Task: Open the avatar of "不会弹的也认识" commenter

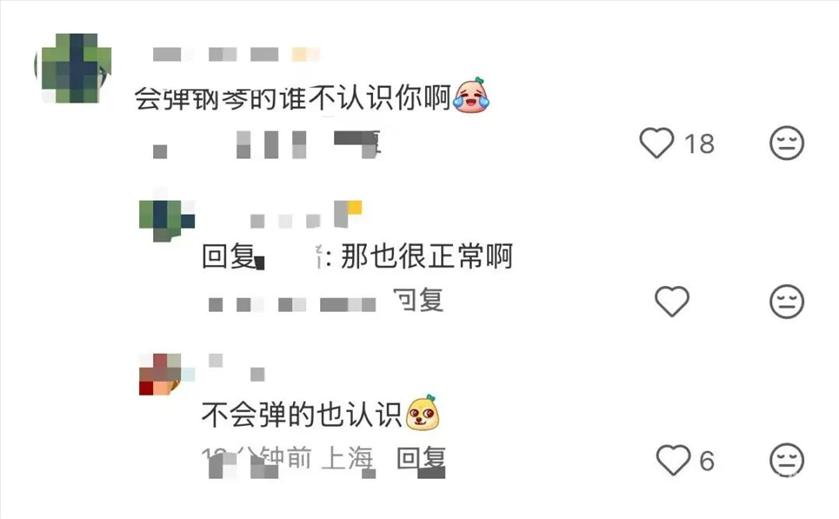Action: click(166, 373)
